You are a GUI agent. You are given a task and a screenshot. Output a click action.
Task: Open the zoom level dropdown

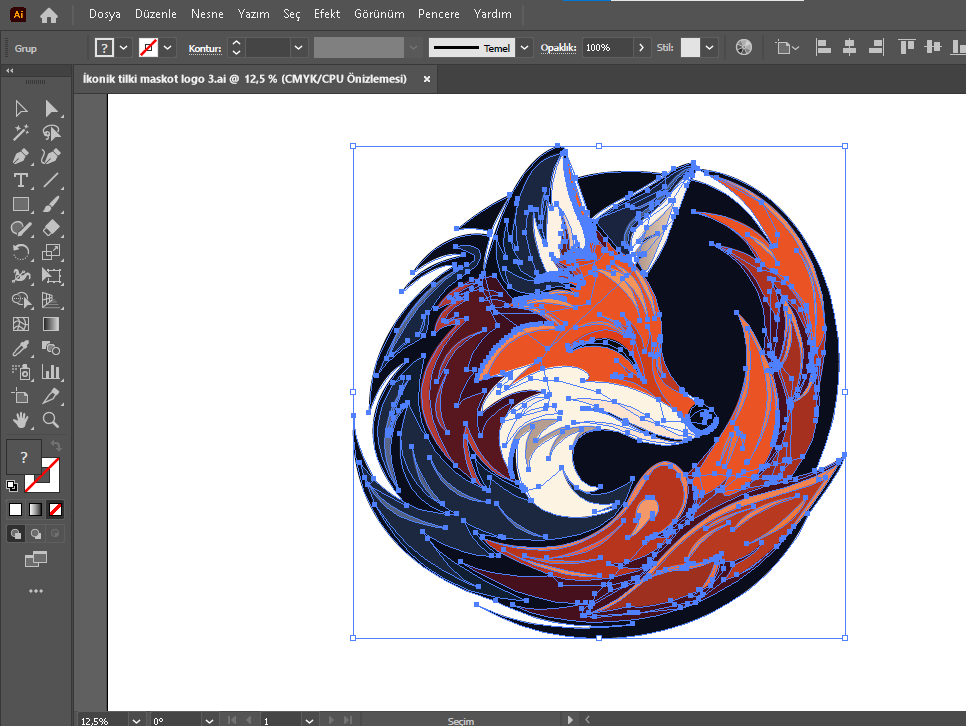(x=136, y=720)
